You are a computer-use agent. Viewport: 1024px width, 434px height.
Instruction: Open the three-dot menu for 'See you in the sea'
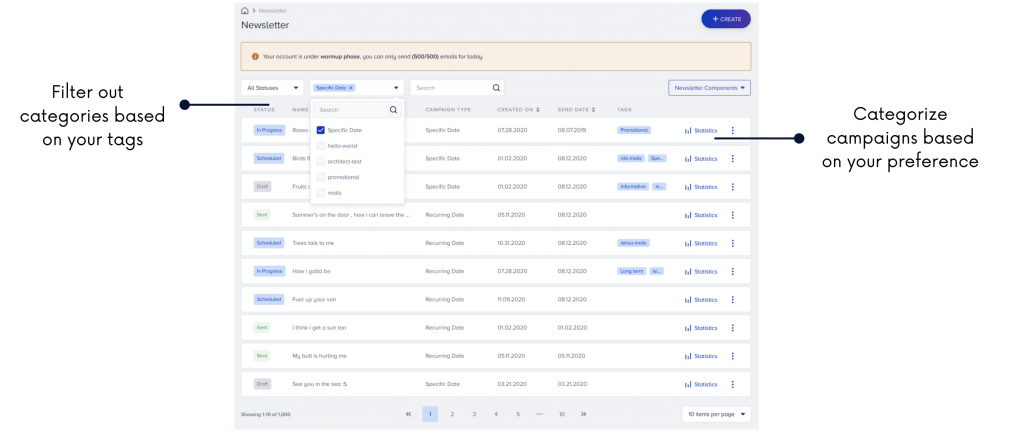(732, 384)
